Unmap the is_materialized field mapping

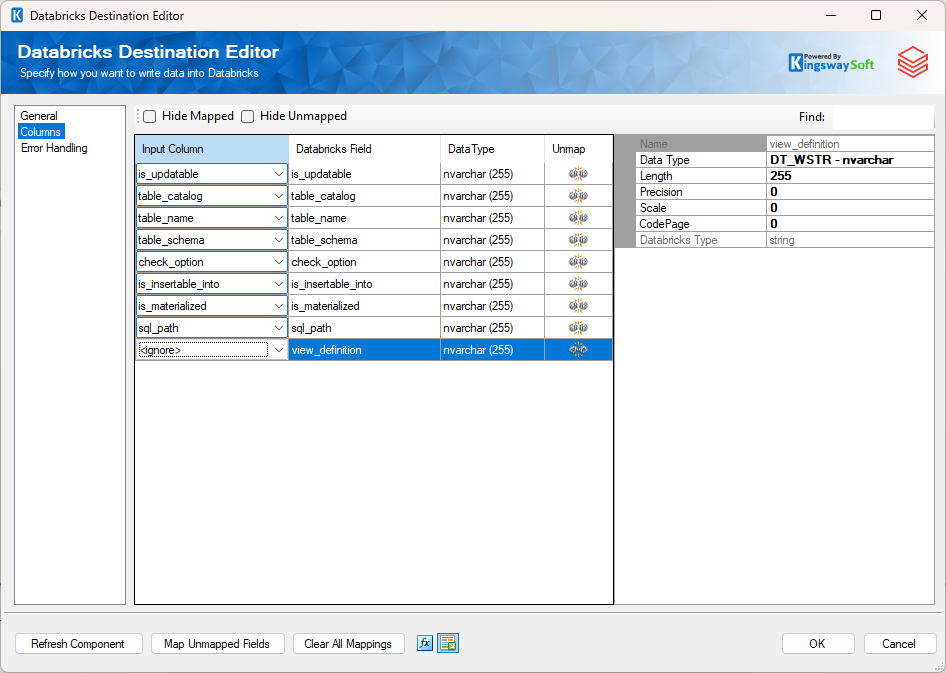(578, 306)
